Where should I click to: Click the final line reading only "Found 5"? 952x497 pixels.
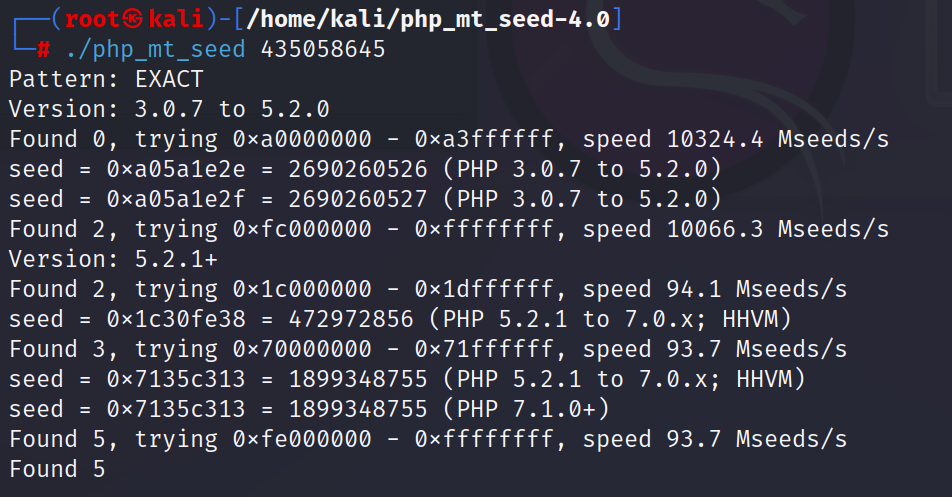(57, 469)
